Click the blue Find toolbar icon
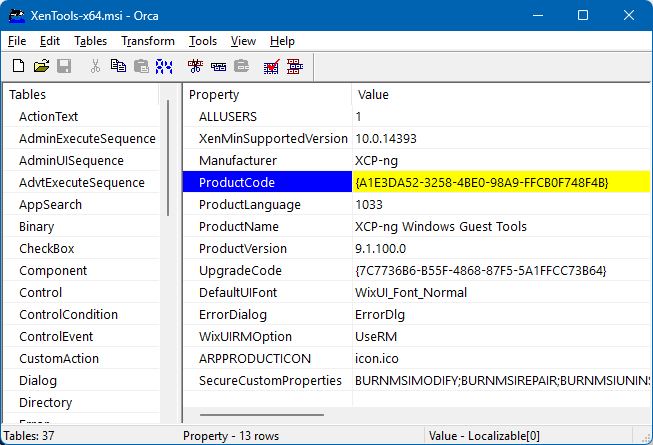The image size is (653, 445). (x=164, y=67)
